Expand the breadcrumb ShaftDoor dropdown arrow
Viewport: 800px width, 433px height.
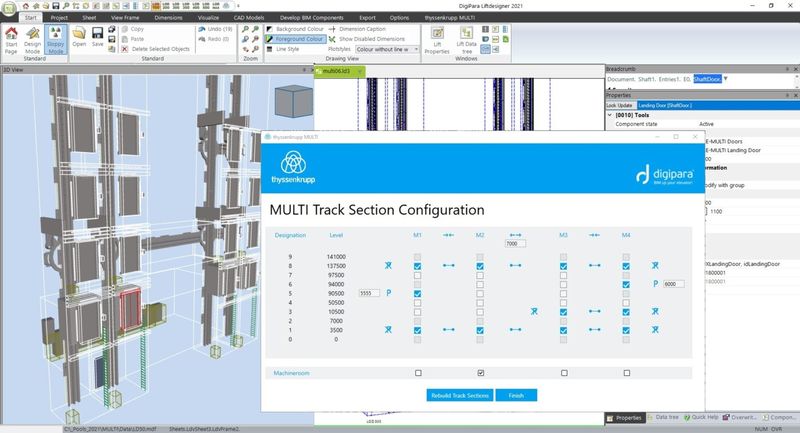pyautogui.click(x=726, y=78)
